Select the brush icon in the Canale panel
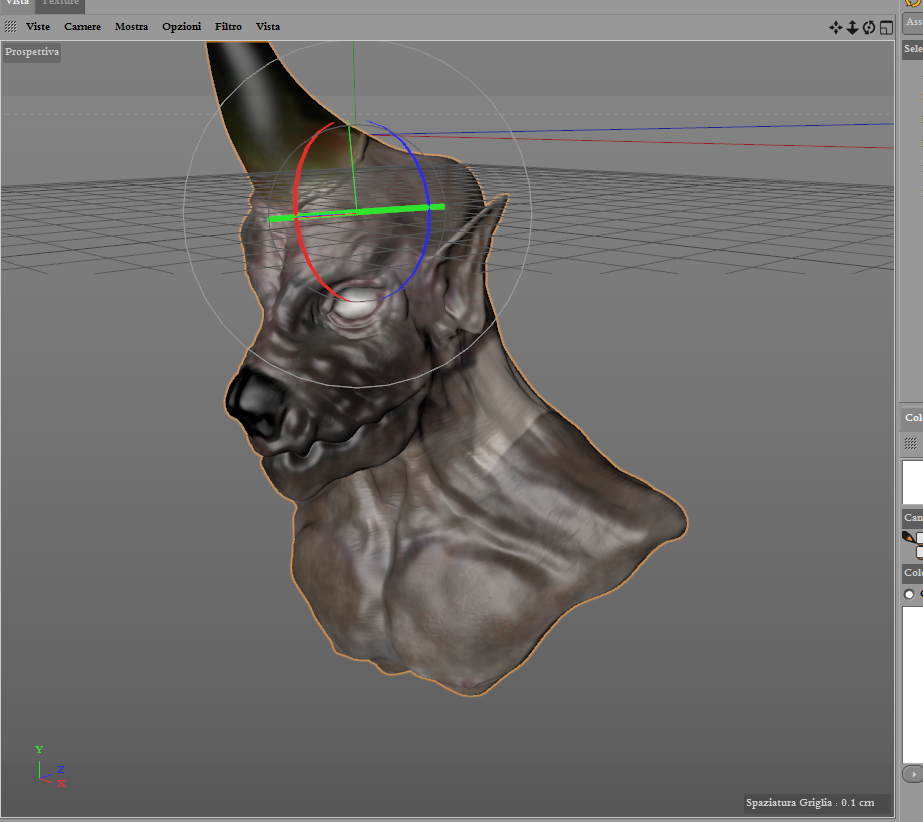Viewport: 923px width, 822px height. click(906, 536)
